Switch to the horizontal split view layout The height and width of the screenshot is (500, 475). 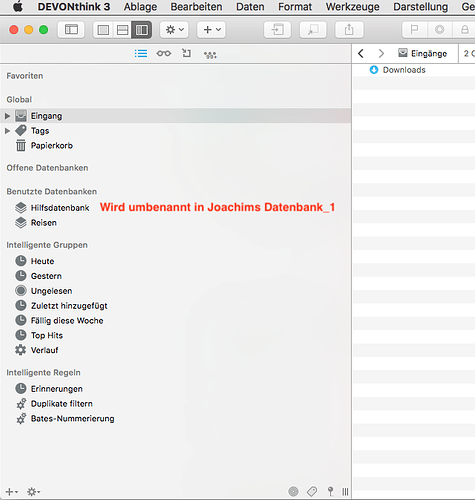(122, 30)
